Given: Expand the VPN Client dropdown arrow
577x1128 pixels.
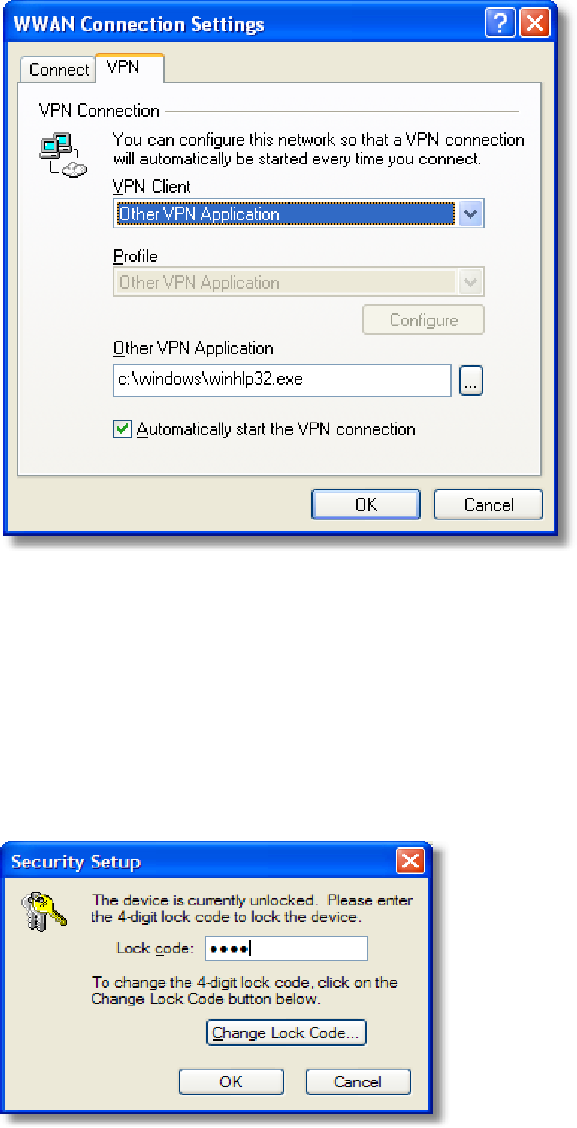Looking at the screenshot, I should point(471,214).
